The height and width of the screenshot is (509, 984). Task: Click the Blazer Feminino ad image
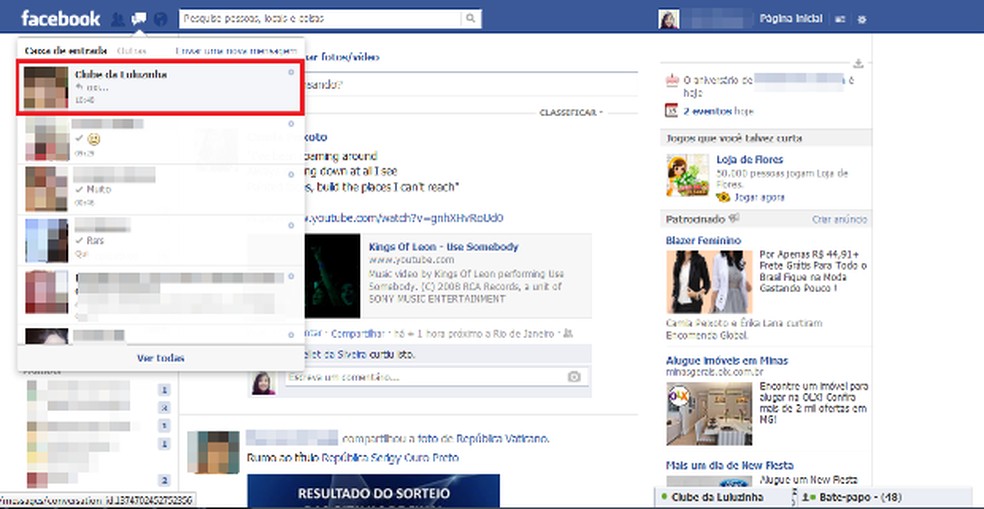pyautogui.click(x=709, y=282)
